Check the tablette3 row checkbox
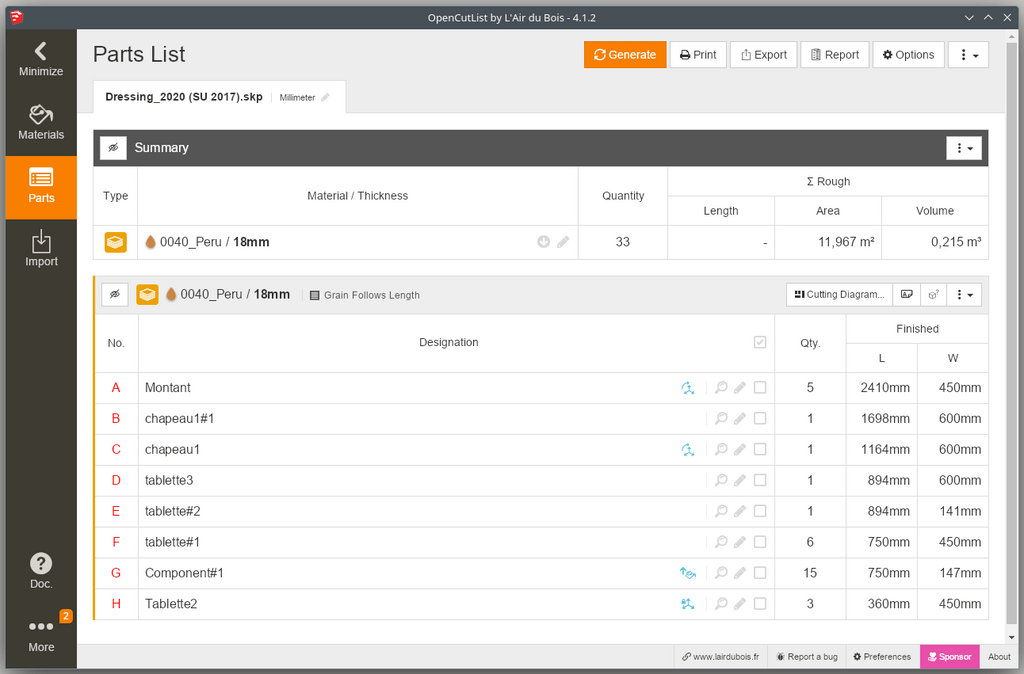Viewport: 1024px width, 674px height. click(x=760, y=480)
